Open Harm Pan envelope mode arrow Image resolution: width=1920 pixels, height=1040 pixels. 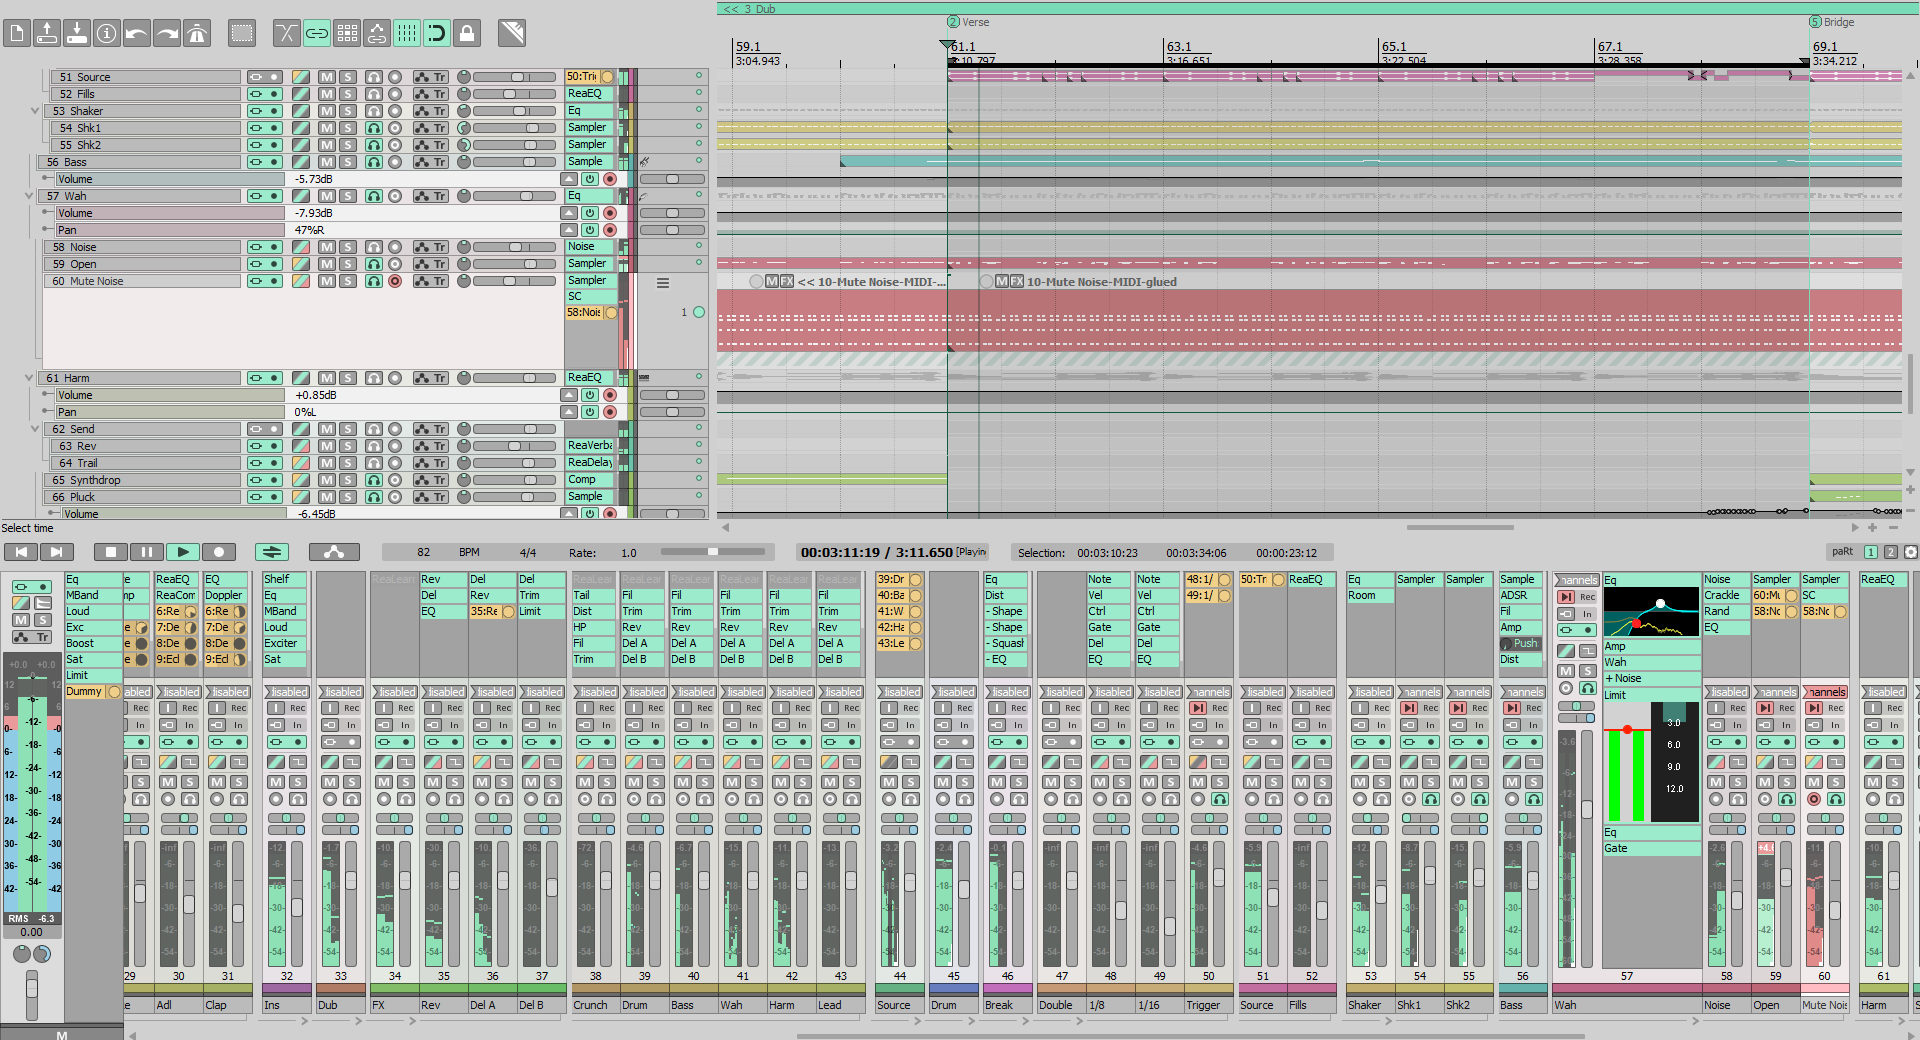[x=570, y=412]
